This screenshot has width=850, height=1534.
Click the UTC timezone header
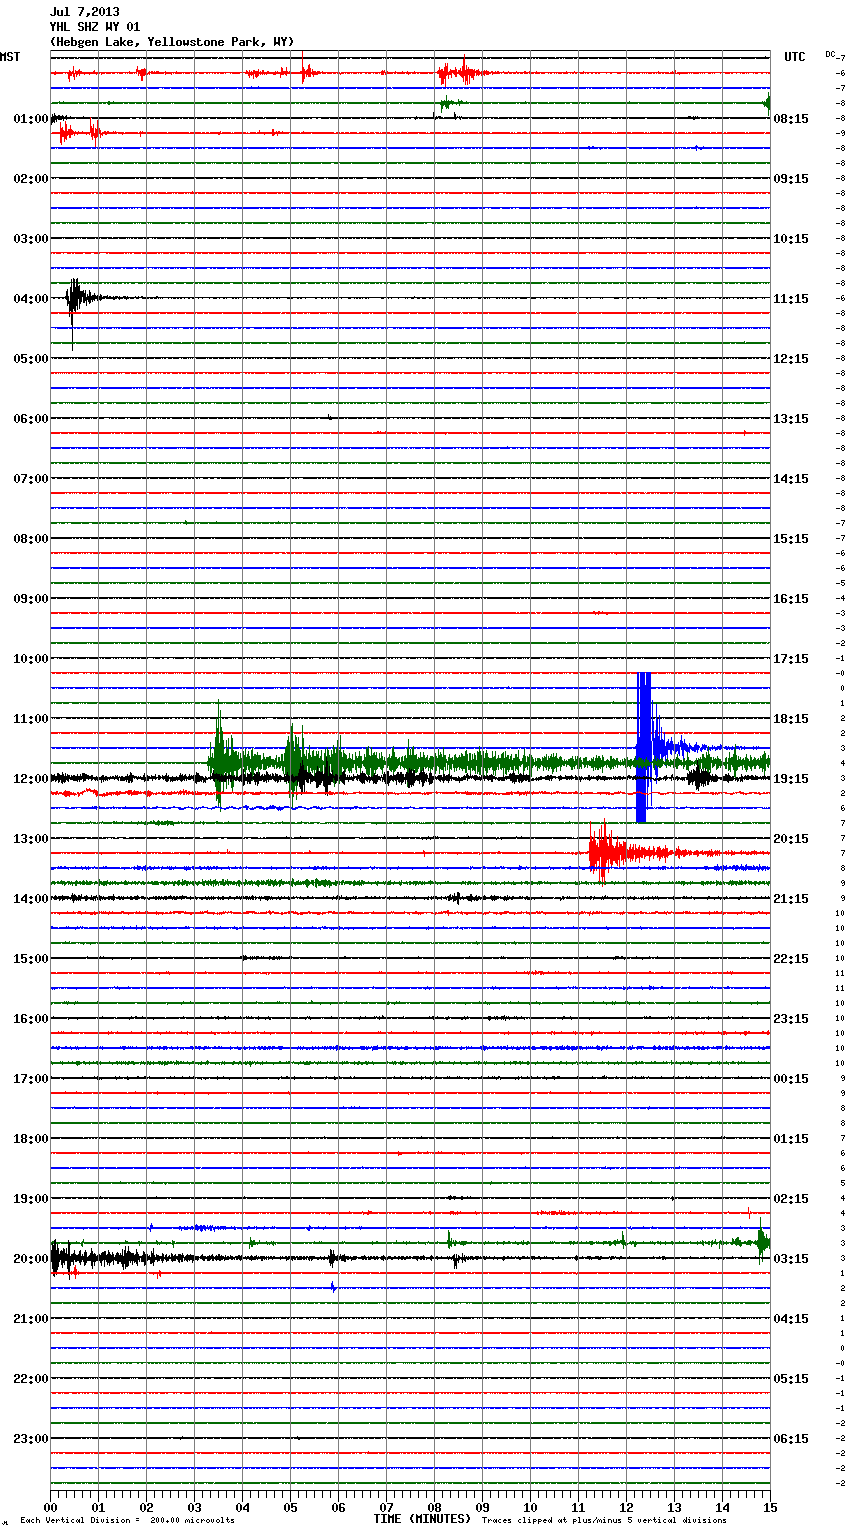(x=794, y=57)
